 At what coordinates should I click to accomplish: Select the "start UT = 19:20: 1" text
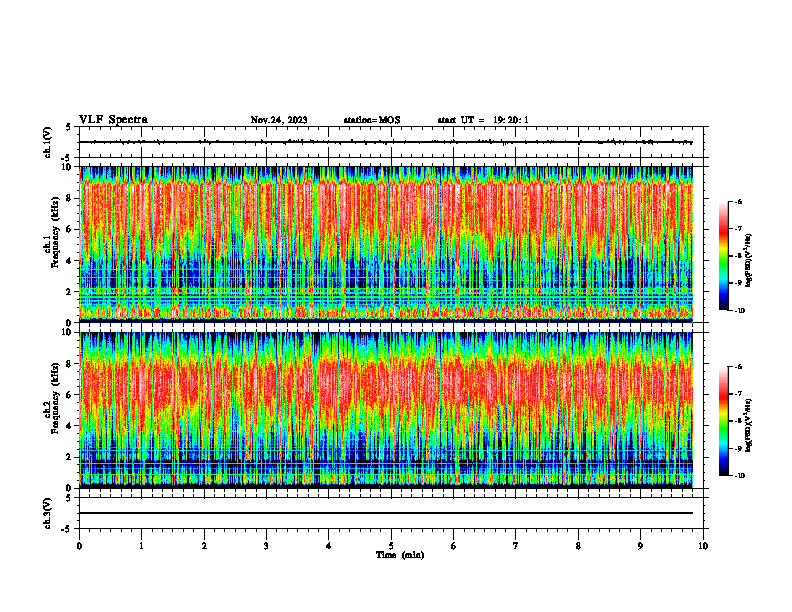(483, 120)
